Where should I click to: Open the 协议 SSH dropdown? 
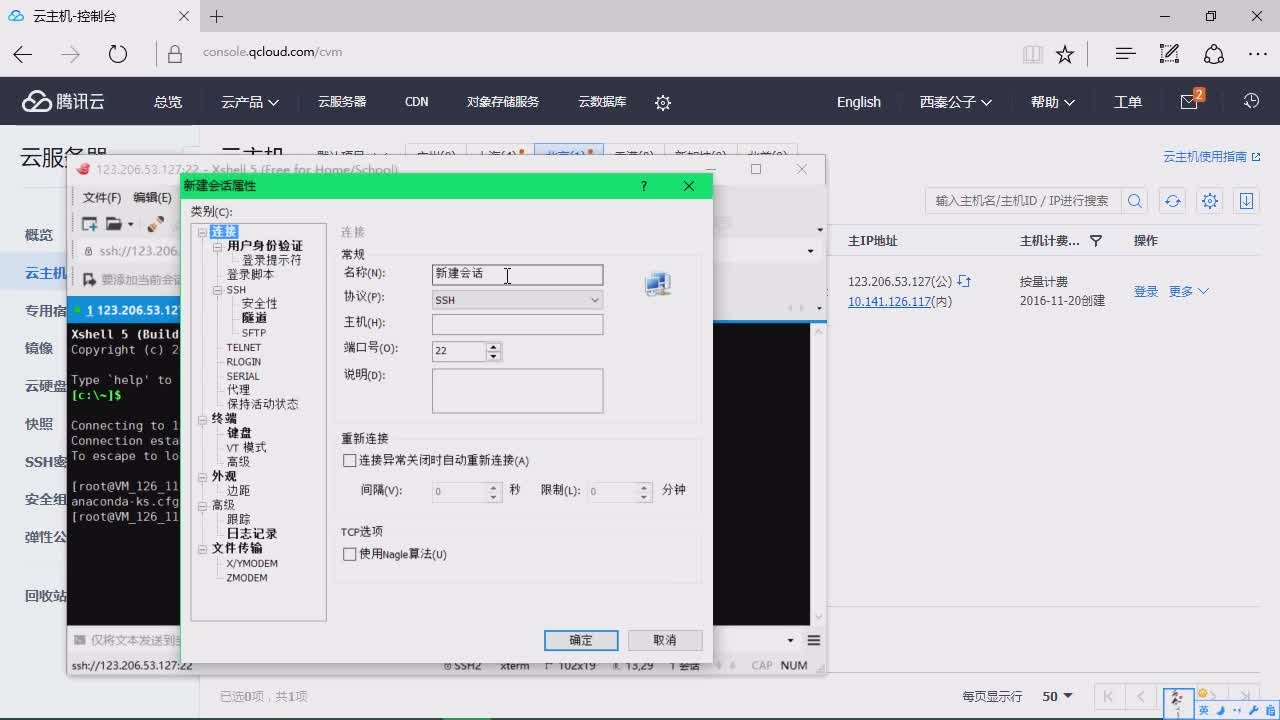click(517, 299)
